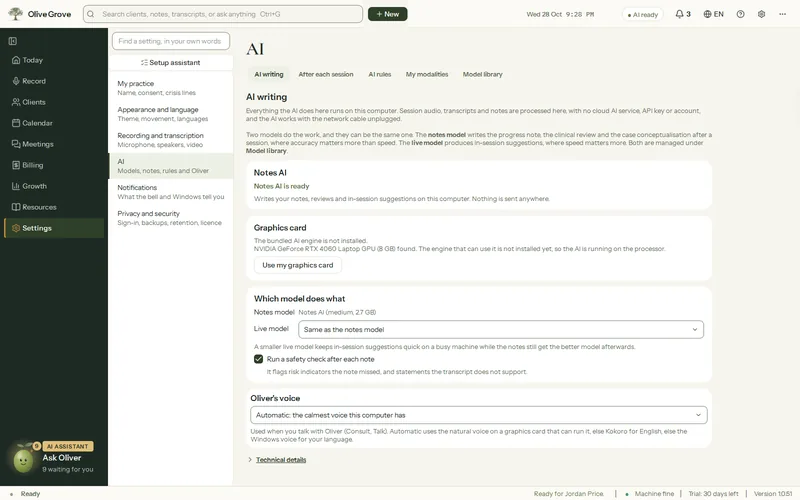The height and width of the screenshot is (500, 800).
Task: Open Privacy and security settings
Action: tap(171, 218)
